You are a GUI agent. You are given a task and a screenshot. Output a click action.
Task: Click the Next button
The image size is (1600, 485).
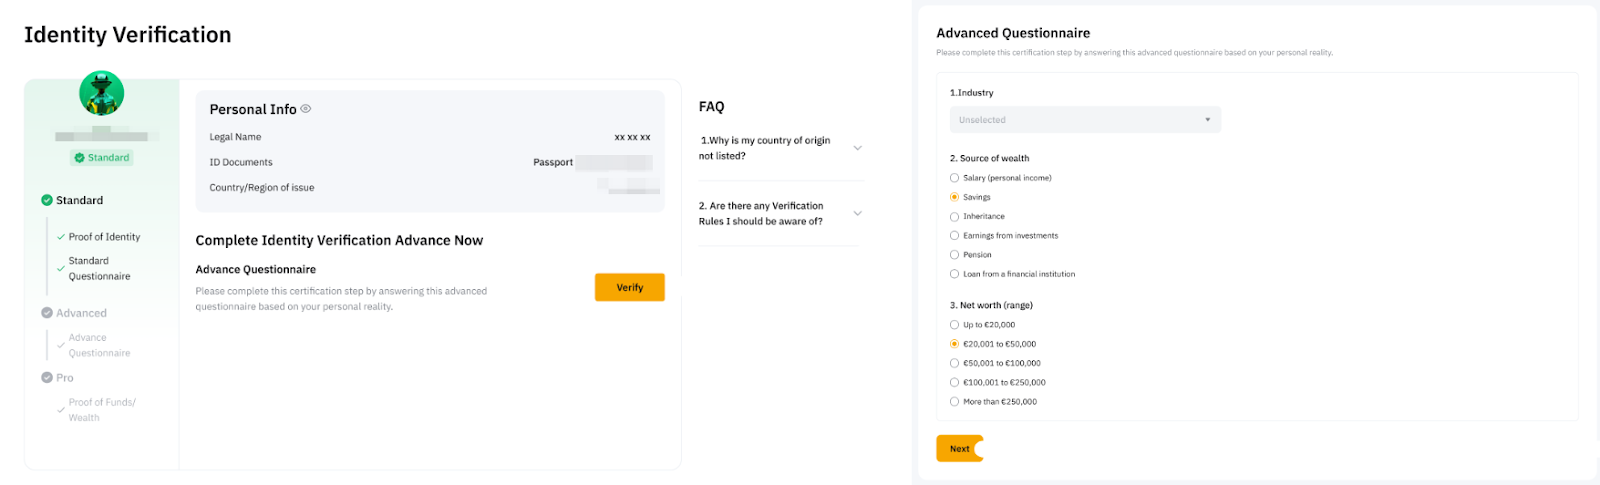[x=959, y=449]
